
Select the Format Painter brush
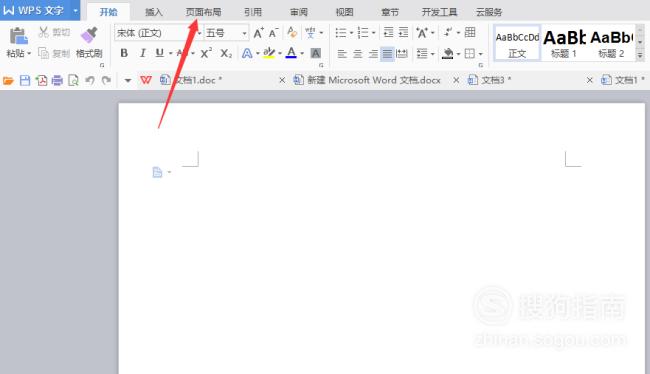[89, 35]
